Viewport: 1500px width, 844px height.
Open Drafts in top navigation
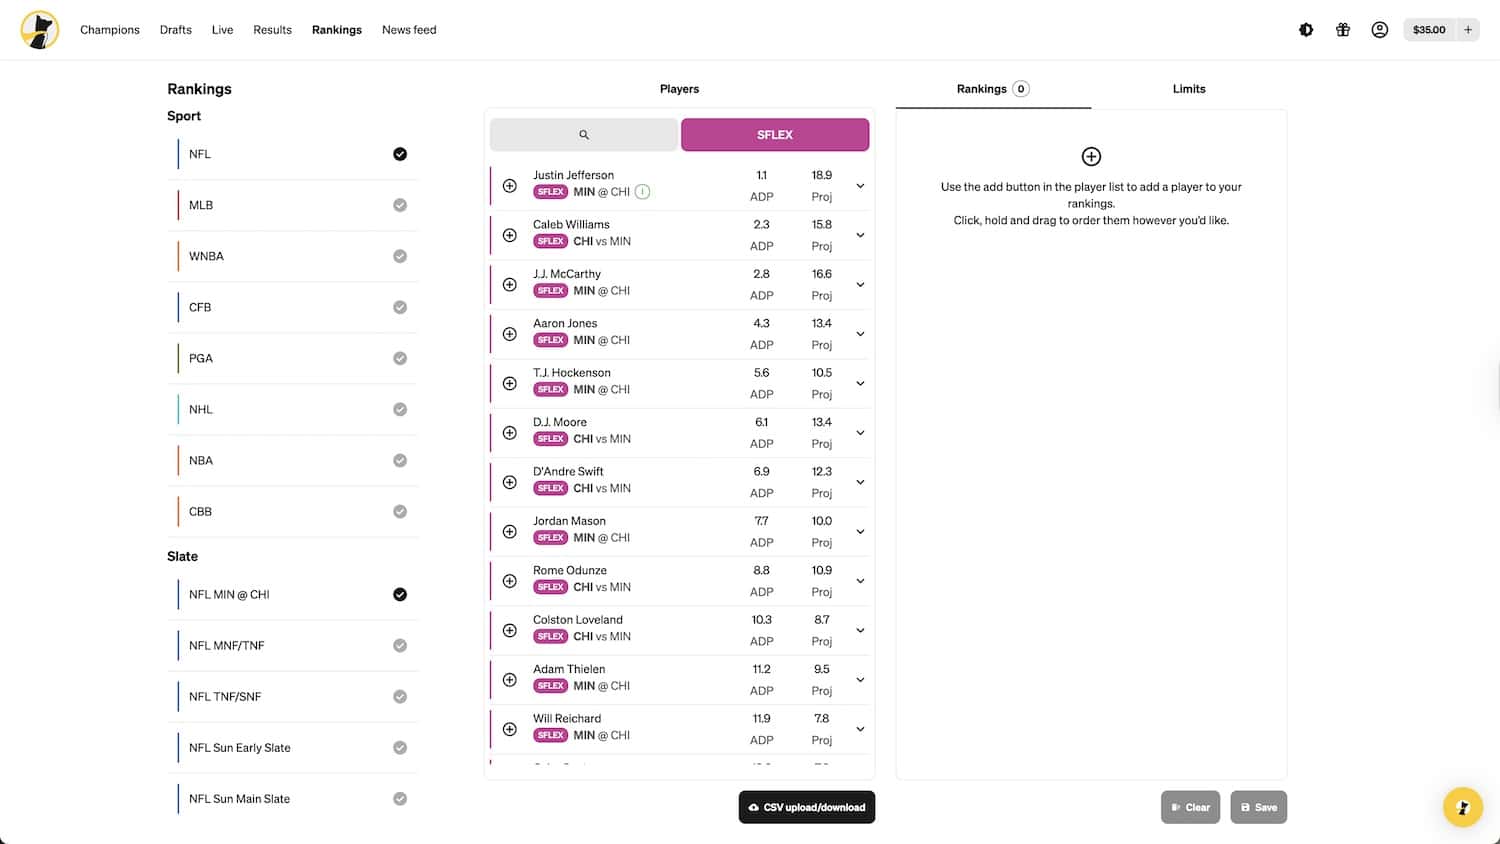176,30
